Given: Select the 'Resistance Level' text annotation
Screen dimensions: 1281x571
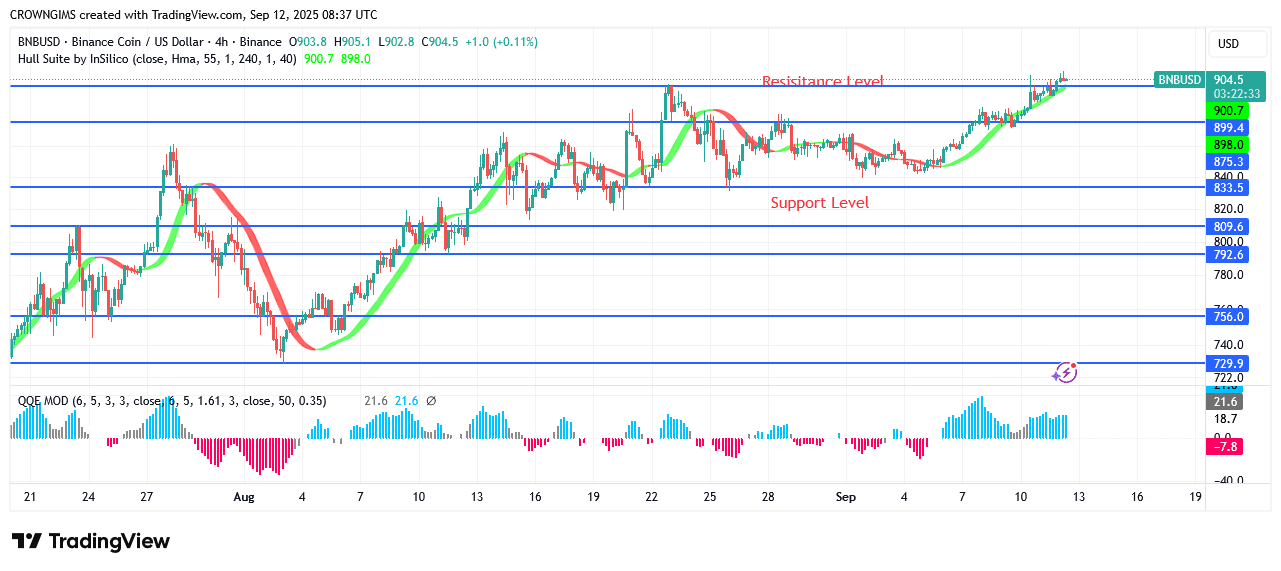Looking at the screenshot, I should click(823, 81).
